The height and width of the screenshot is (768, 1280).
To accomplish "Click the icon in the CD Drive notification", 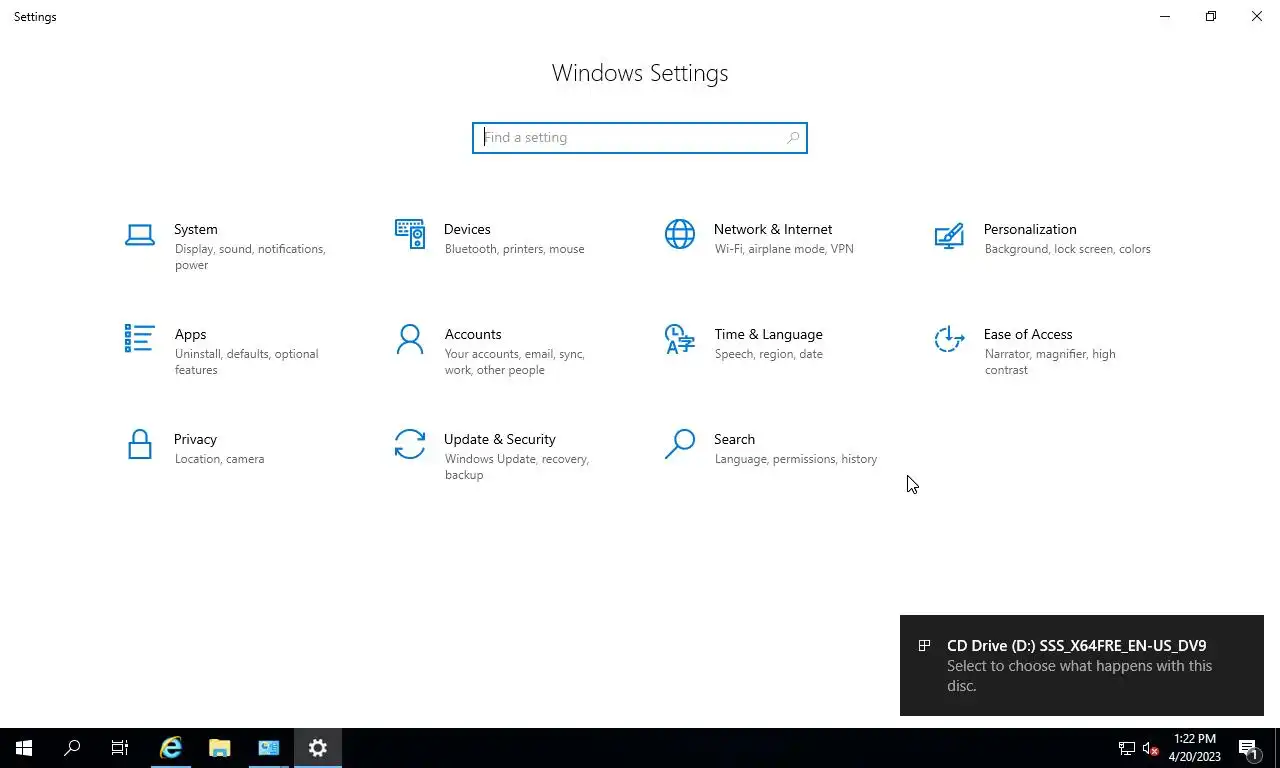I will pyautogui.click(x=925, y=646).
